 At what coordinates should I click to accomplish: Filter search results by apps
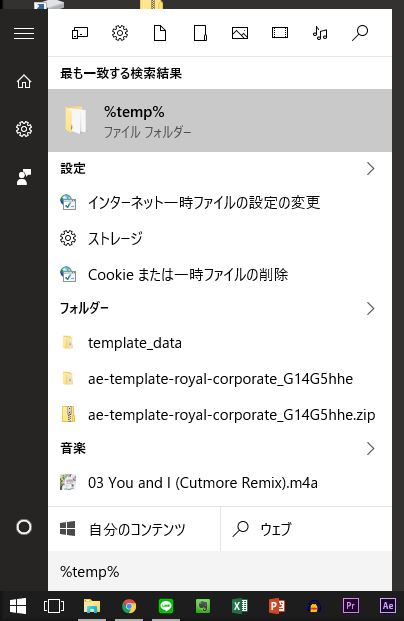pos(80,33)
